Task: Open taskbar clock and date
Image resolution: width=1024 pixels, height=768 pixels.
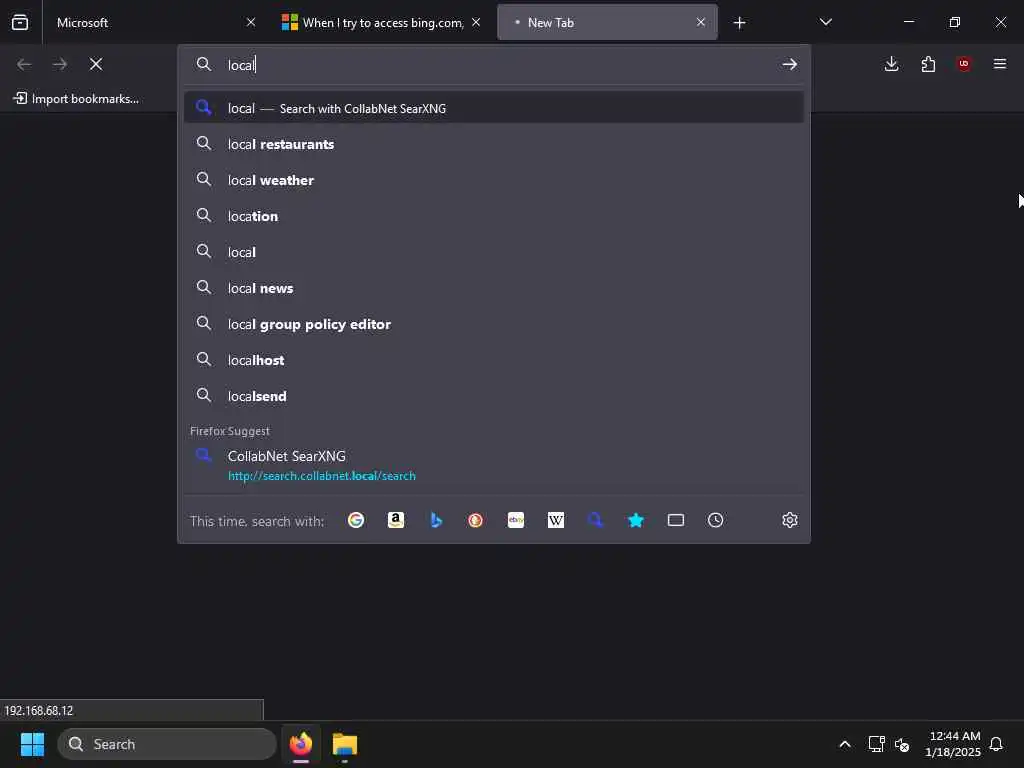Action: coord(953,744)
